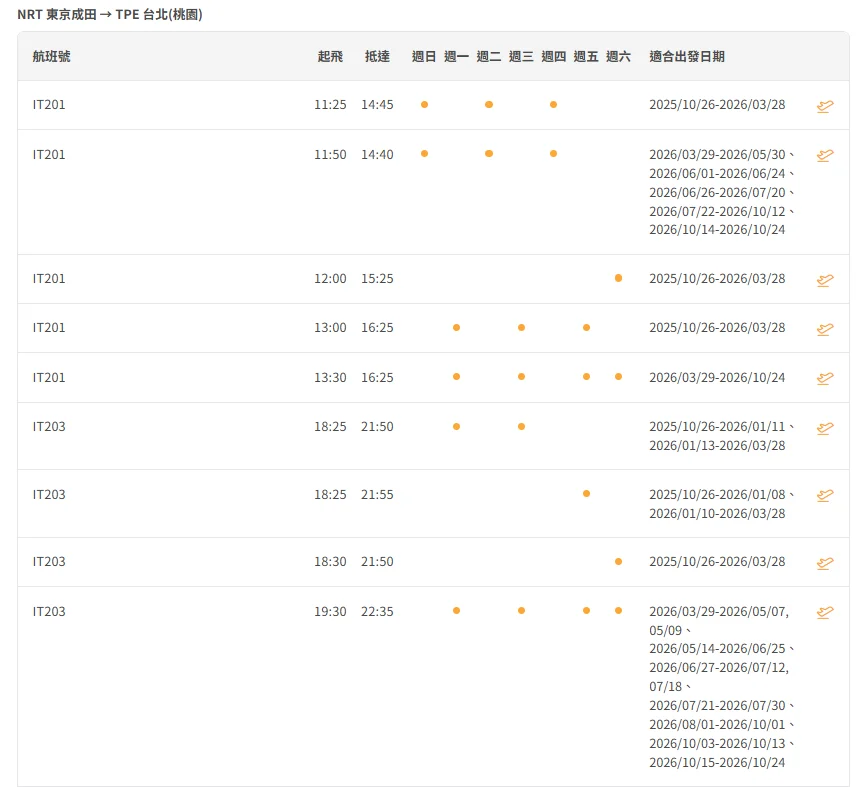Click date range 2026/01/13-2026/03/28

717,445
